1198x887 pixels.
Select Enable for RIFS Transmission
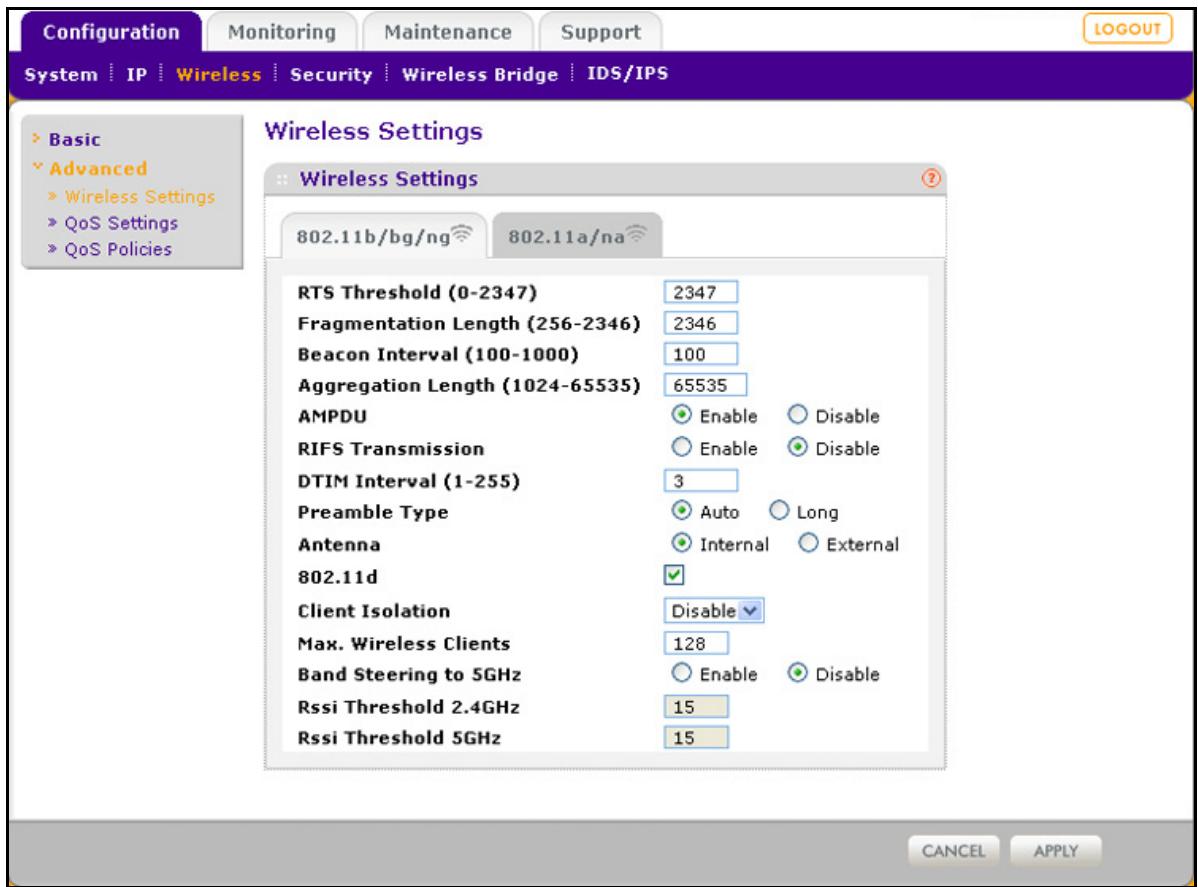coord(681,448)
